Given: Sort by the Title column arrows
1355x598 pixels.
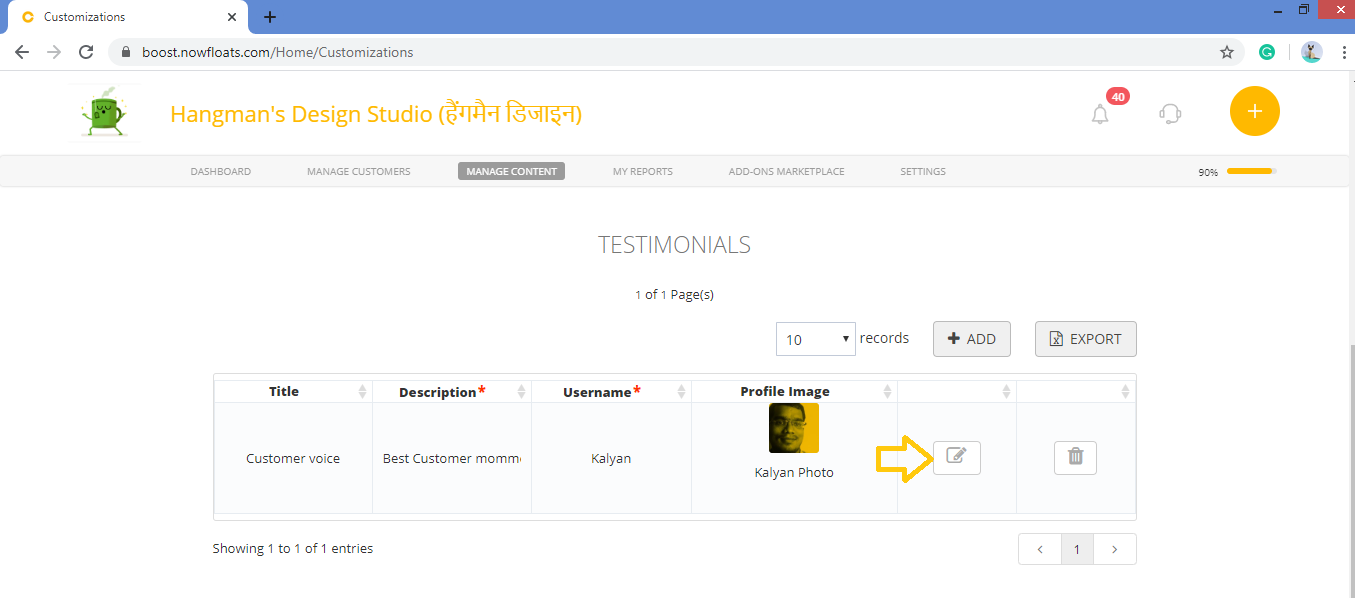Looking at the screenshot, I should point(362,392).
